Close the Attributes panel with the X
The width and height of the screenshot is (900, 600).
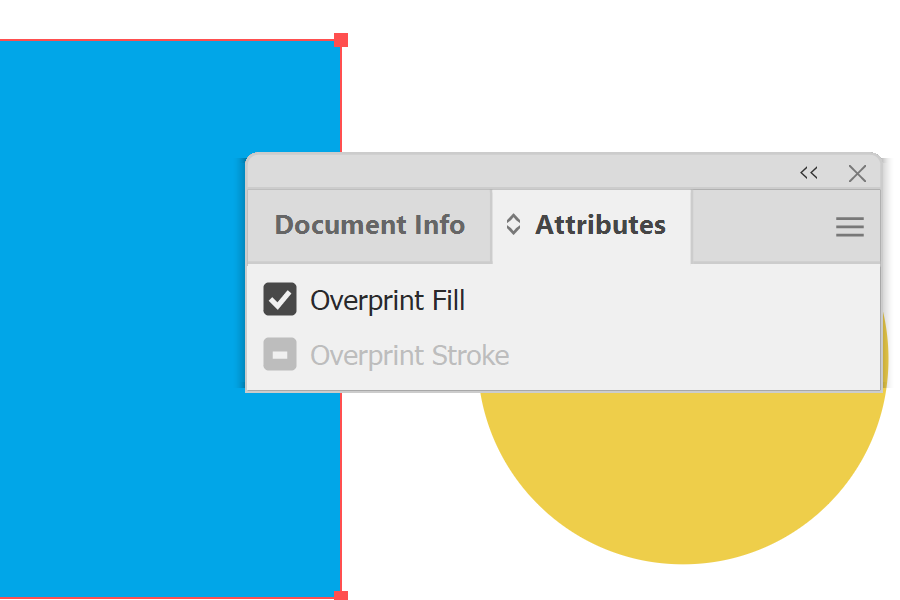(857, 173)
